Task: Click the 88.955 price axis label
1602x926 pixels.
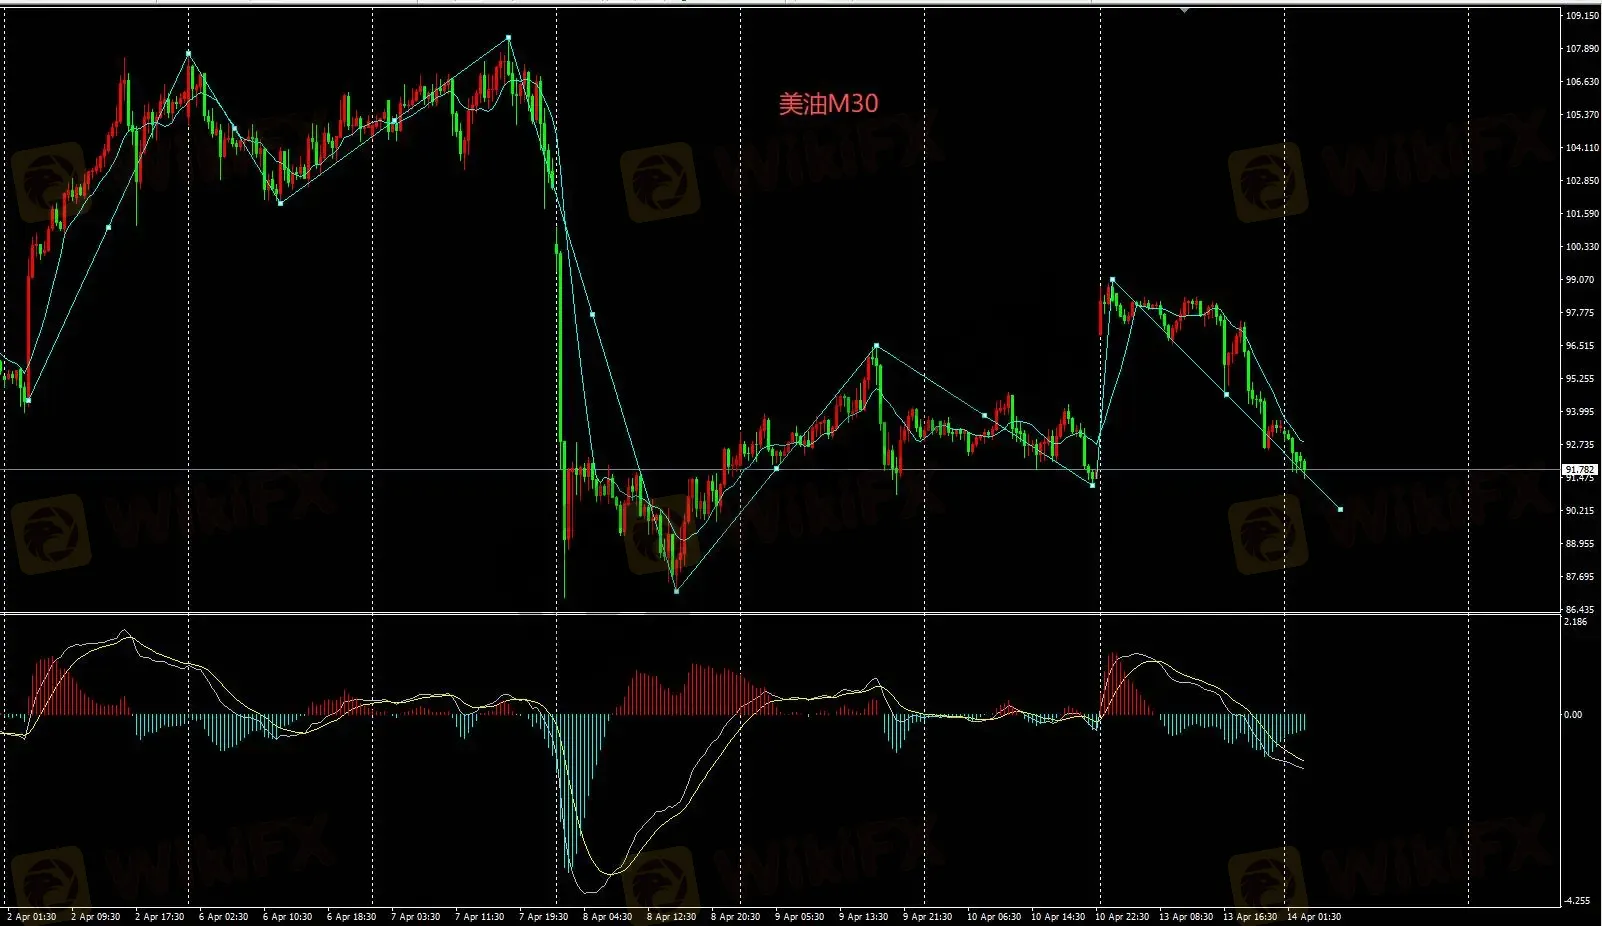Action: click(1580, 544)
